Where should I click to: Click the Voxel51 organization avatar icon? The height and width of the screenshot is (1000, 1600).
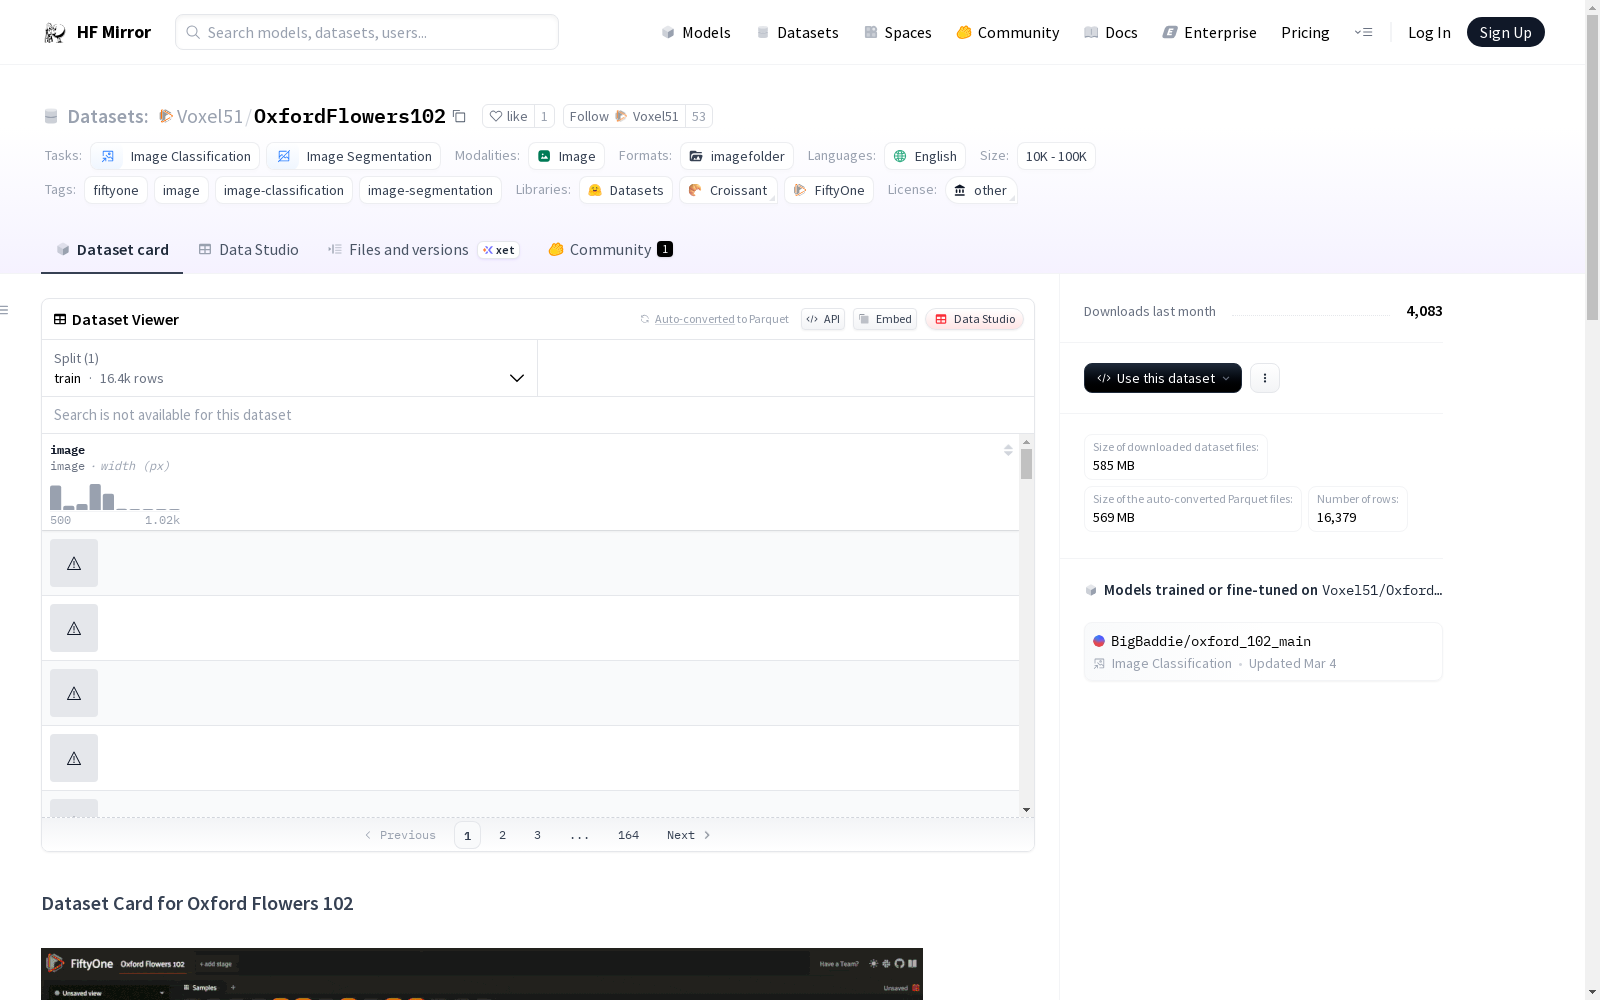click(x=166, y=116)
